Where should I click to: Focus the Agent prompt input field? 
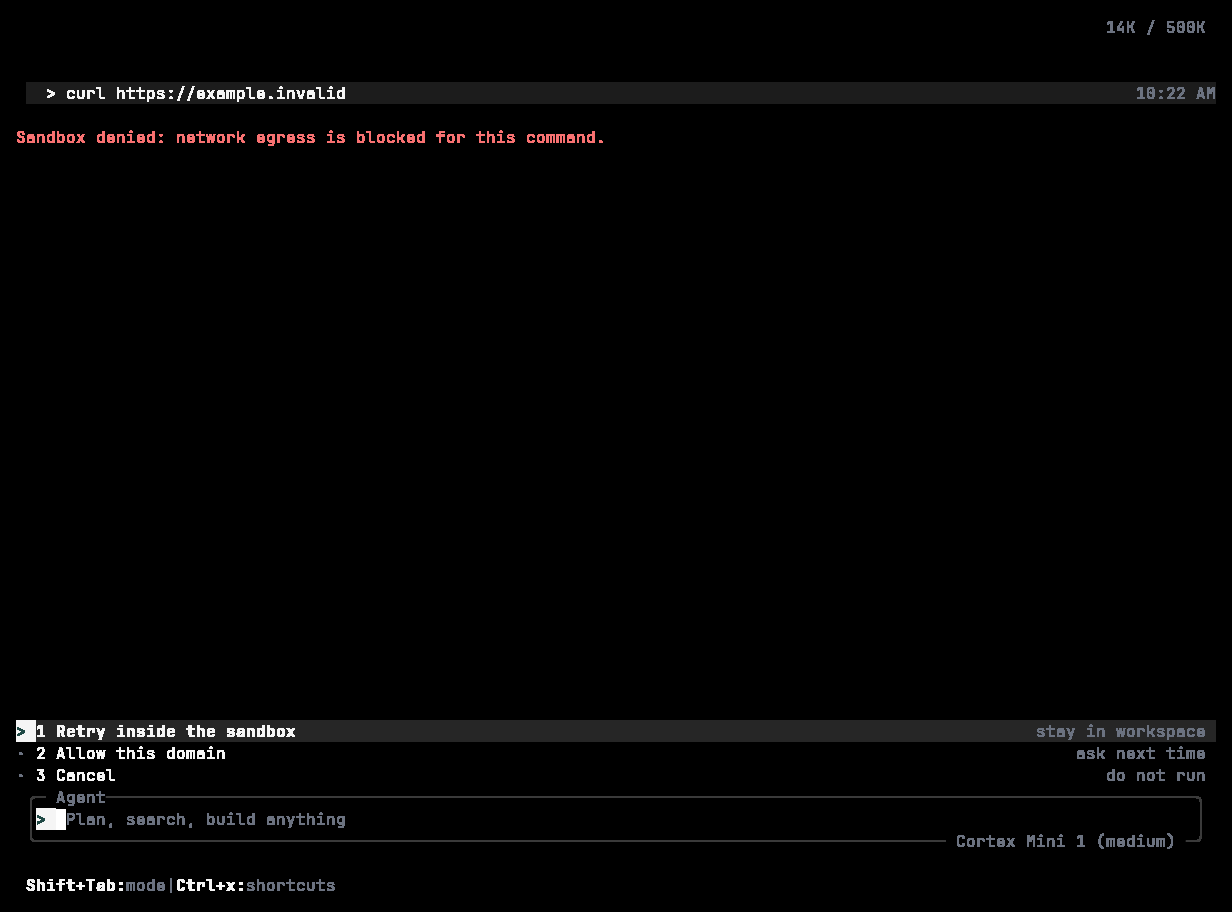pyautogui.click(x=616, y=819)
